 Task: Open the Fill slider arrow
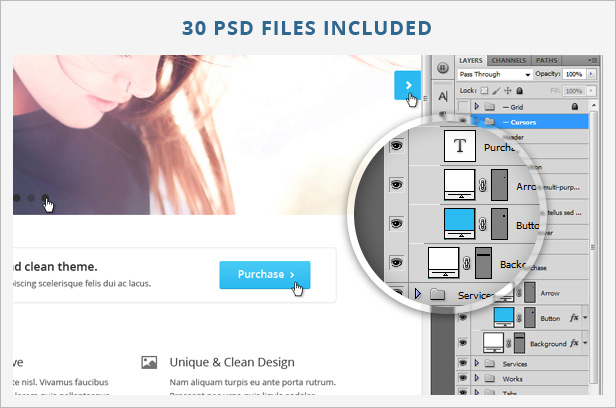(591, 91)
